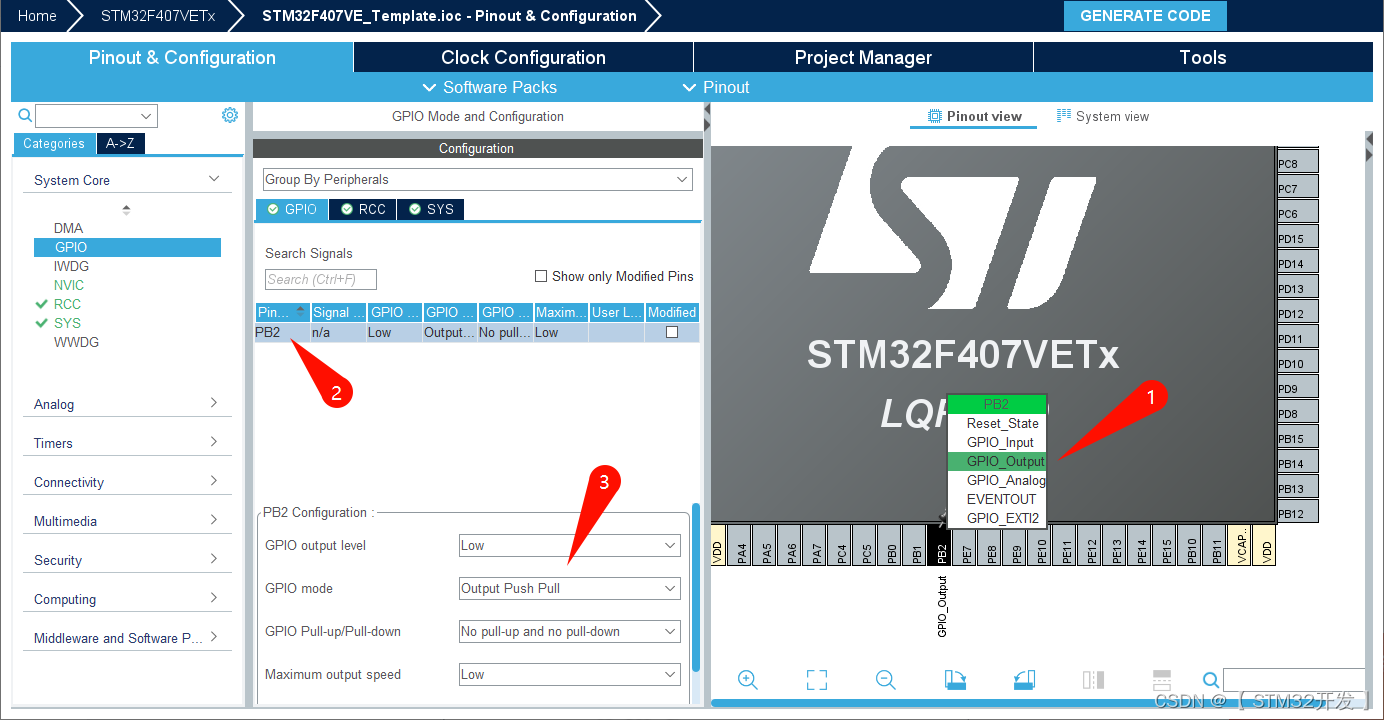Click the zoom in magnifier icon
1384x720 pixels.
click(747, 680)
